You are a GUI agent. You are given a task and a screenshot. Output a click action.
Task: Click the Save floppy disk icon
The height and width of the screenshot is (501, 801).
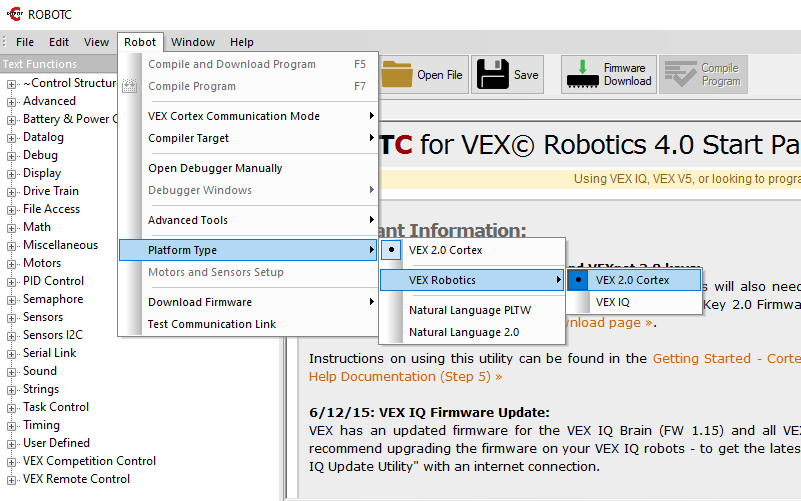(492, 75)
